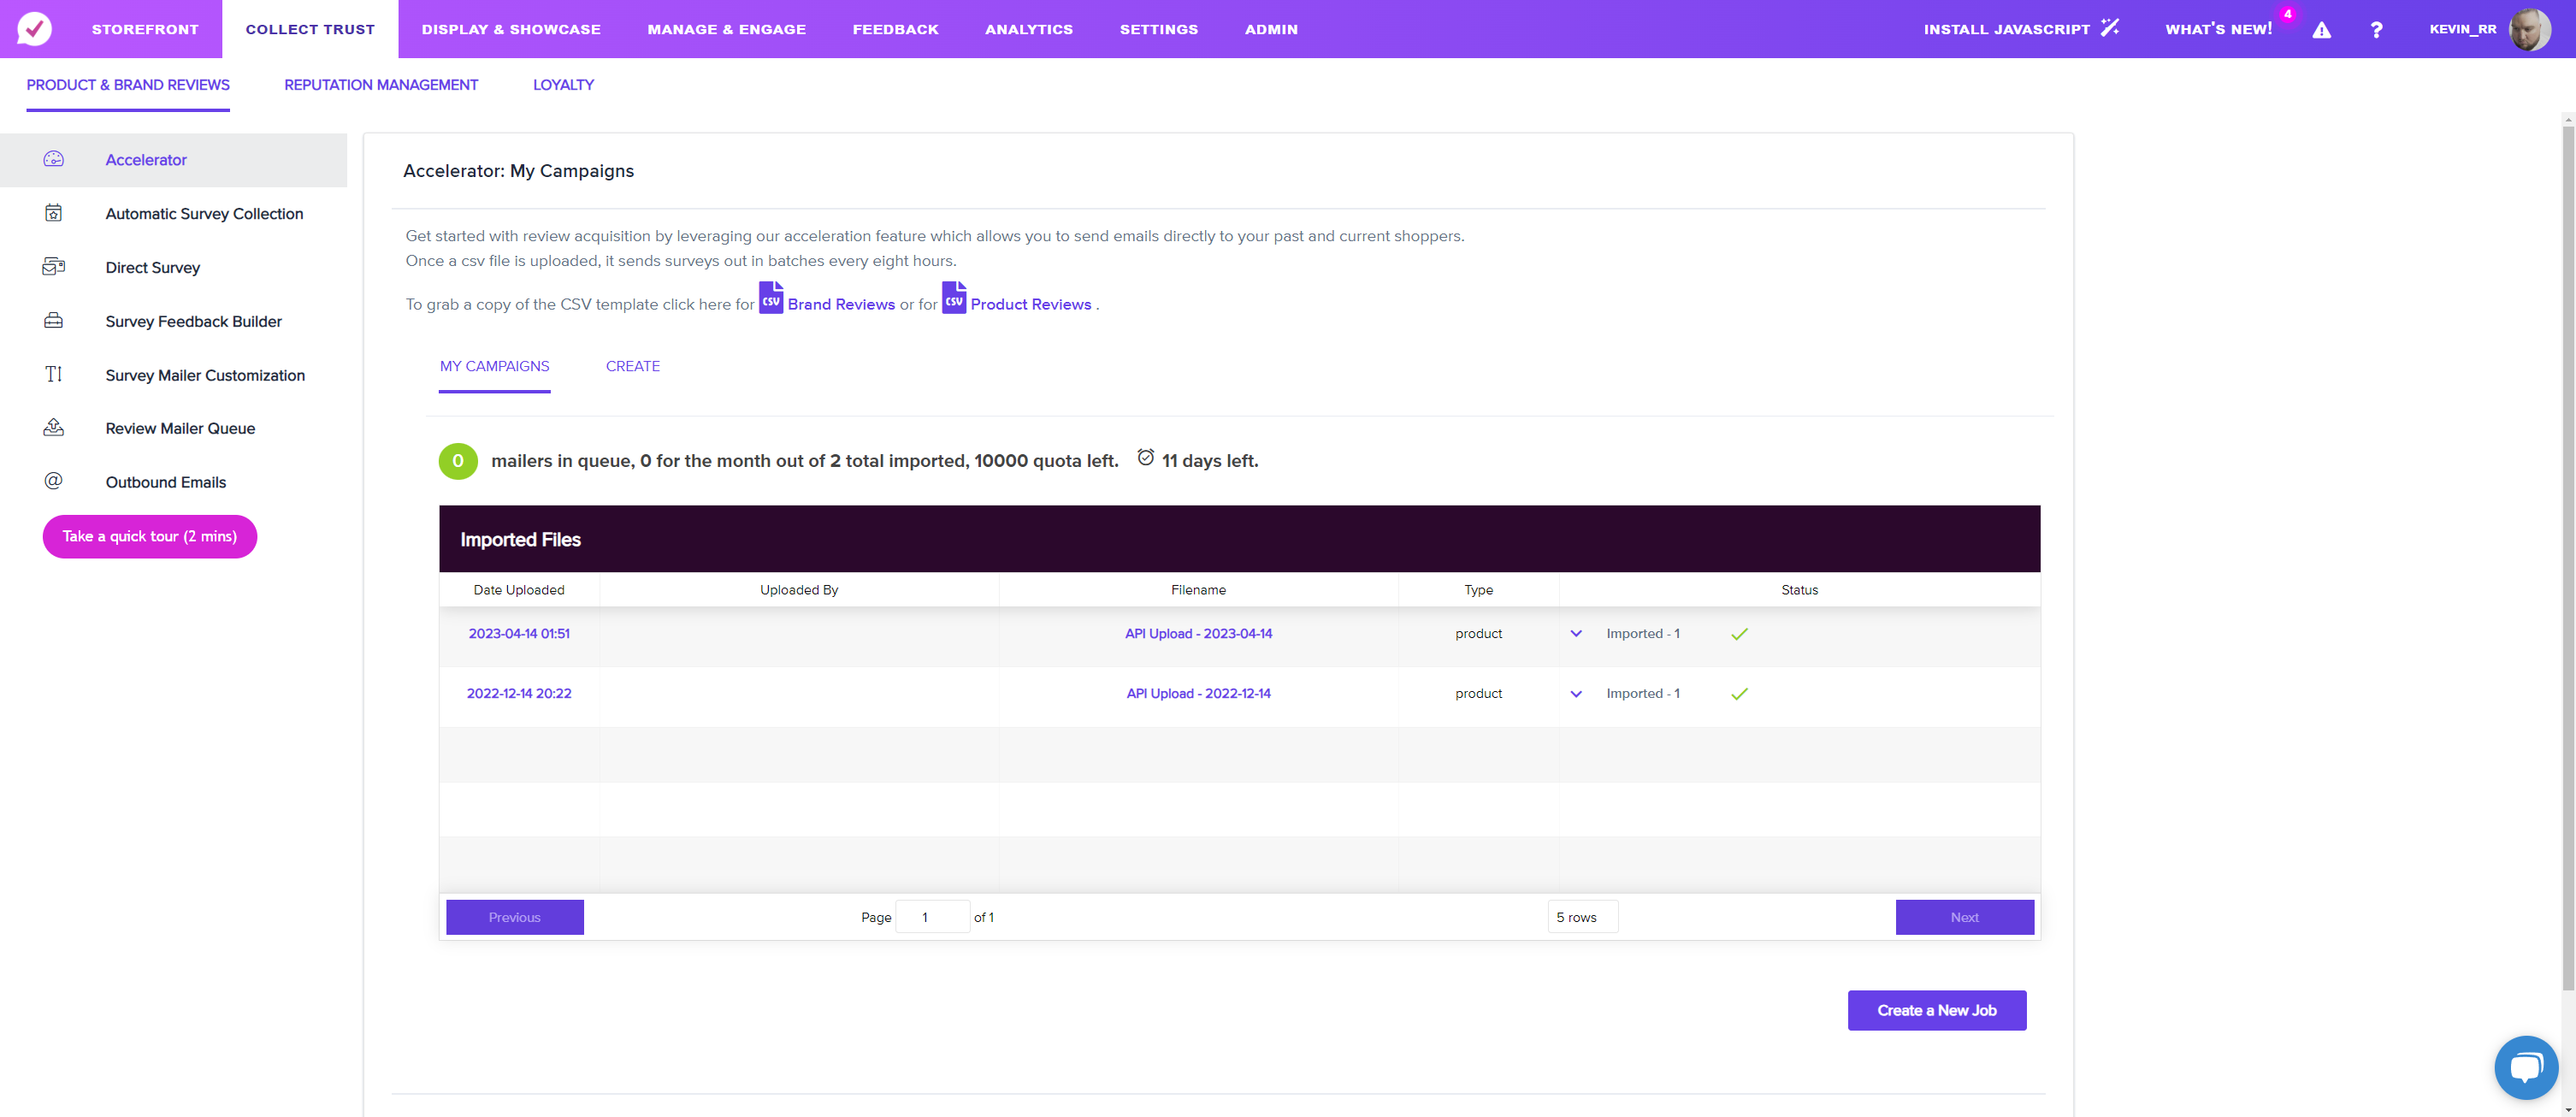The width and height of the screenshot is (2576, 1117).
Task: Open the Display & Showcase menu
Action: (x=511, y=29)
